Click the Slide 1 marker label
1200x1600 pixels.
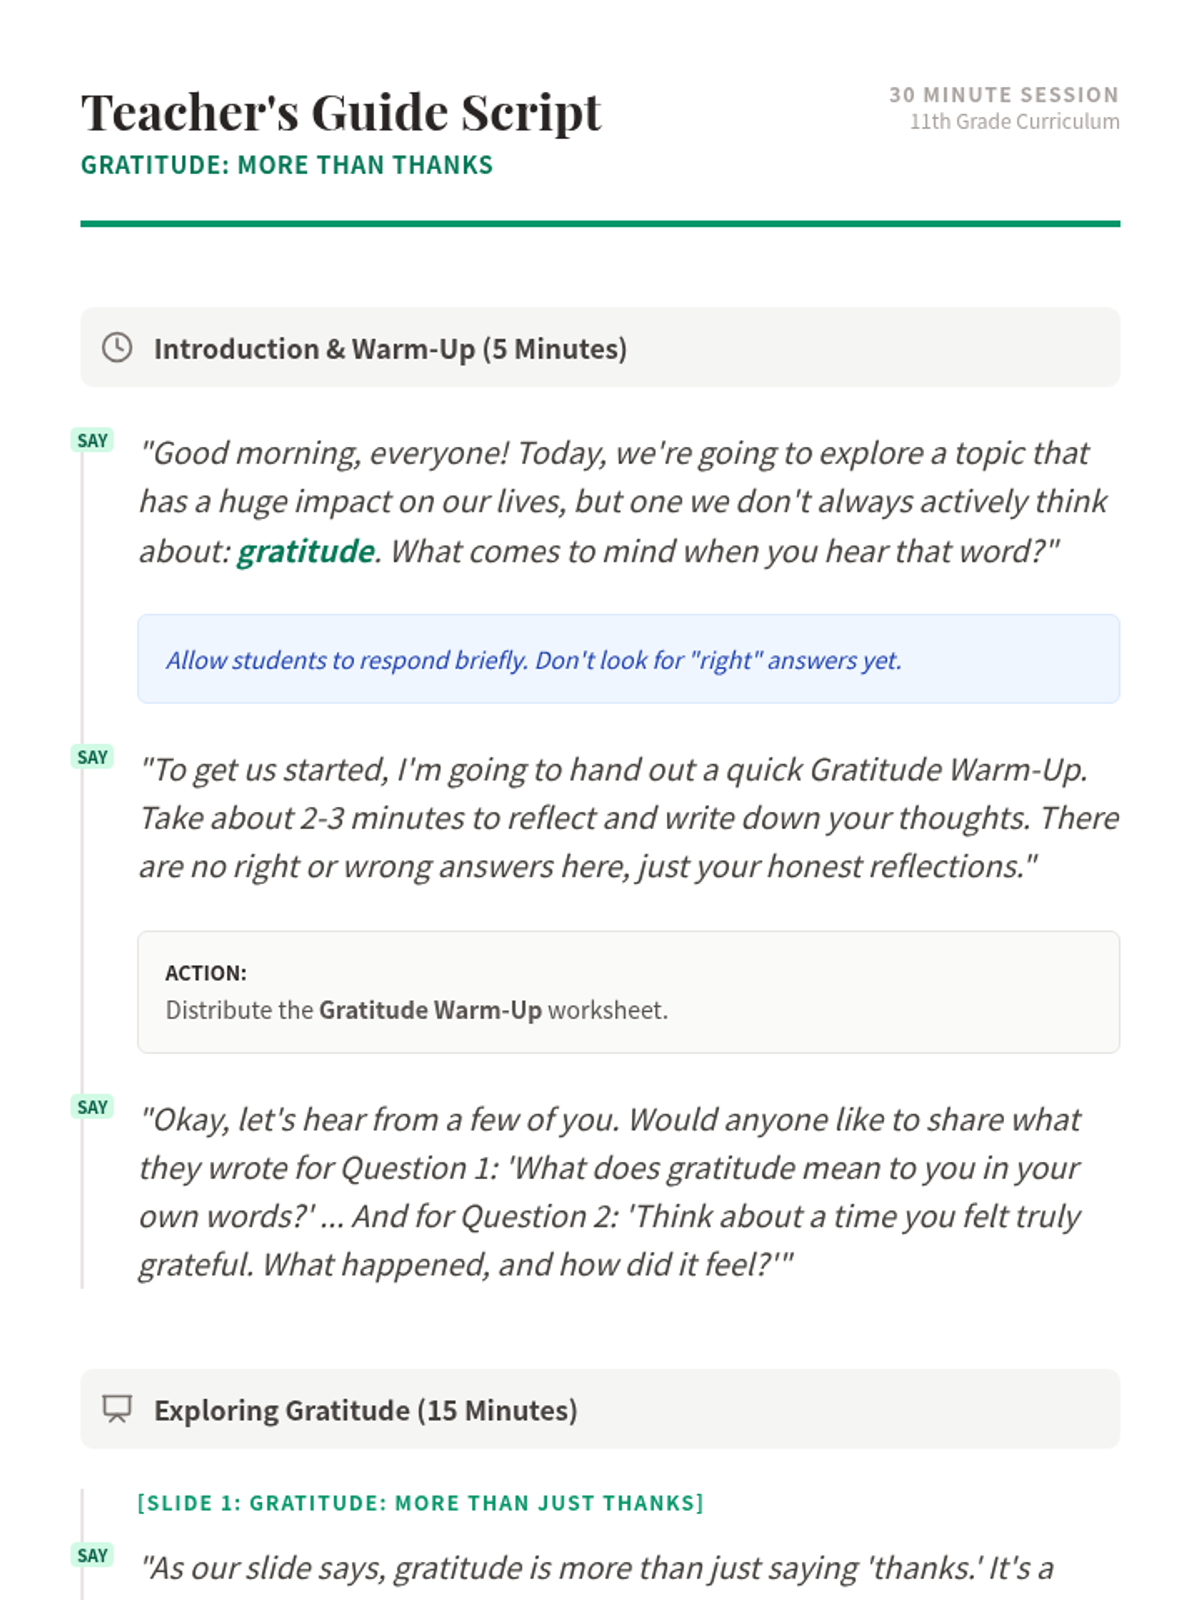[x=421, y=1503]
